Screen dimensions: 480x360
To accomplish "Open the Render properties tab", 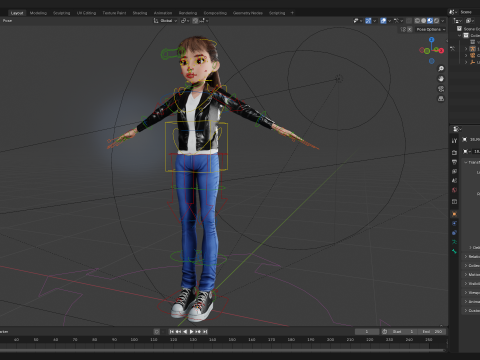I will (454, 152).
